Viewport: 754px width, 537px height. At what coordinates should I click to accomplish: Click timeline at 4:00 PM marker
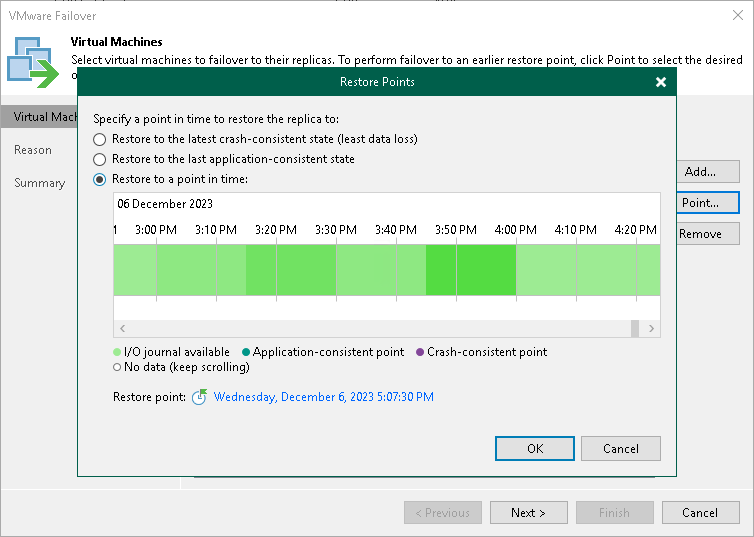[516, 230]
